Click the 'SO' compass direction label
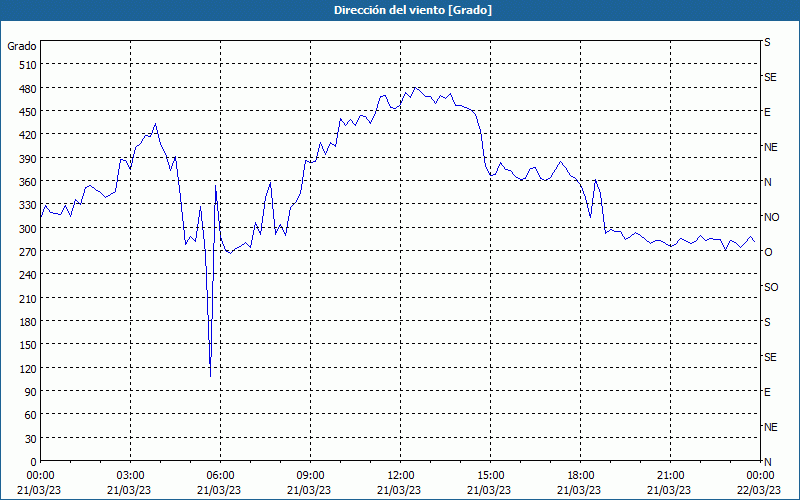Viewport: 800px width, 500px height. [771, 287]
